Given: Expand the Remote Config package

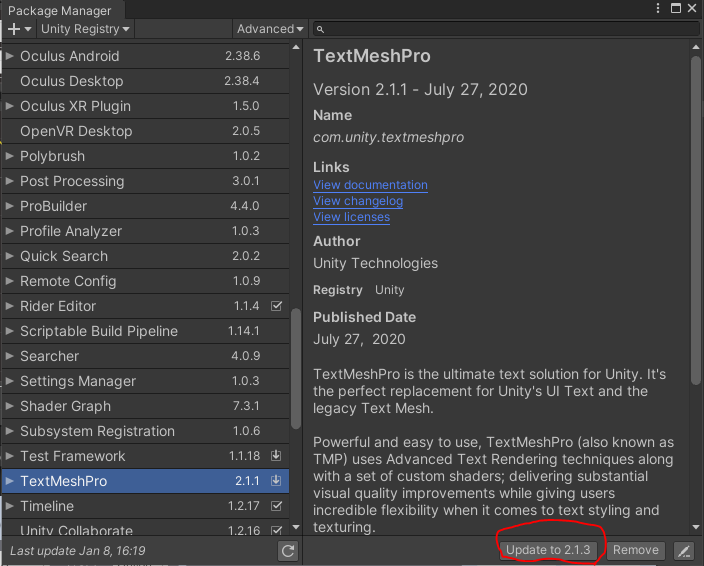Looking at the screenshot, I should pos(9,281).
